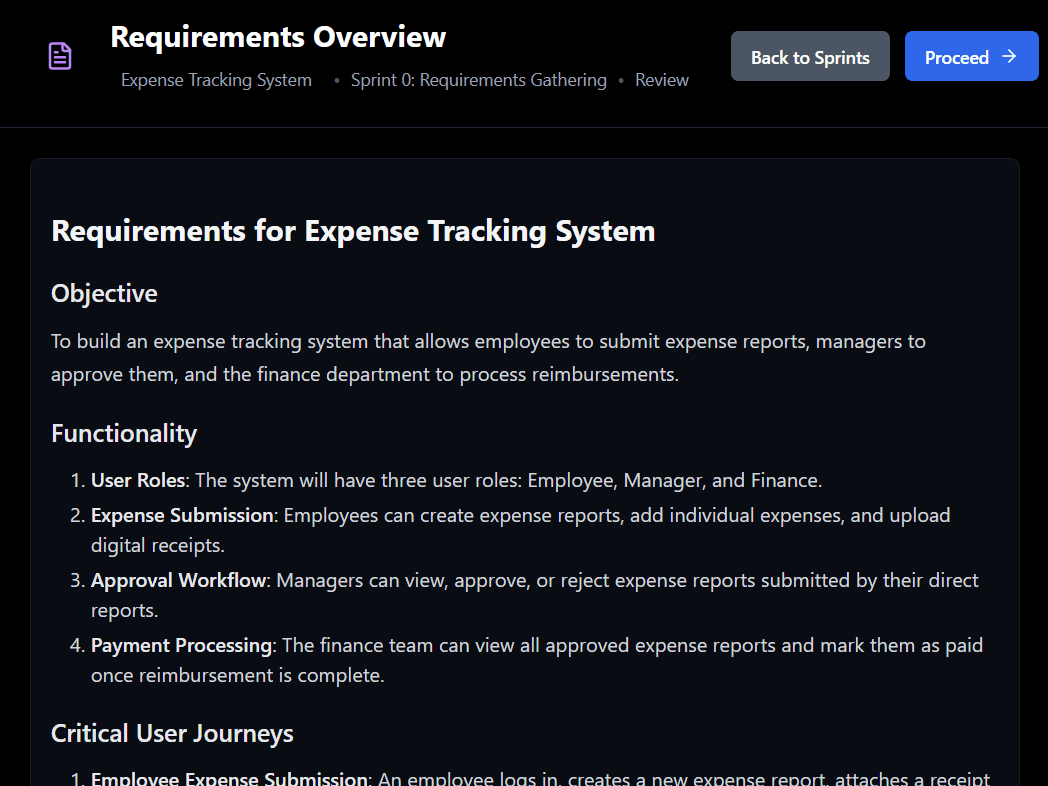Viewport: 1048px width, 786px height.
Task: Go back using Back to Sprints button
Action: (810, 56)
